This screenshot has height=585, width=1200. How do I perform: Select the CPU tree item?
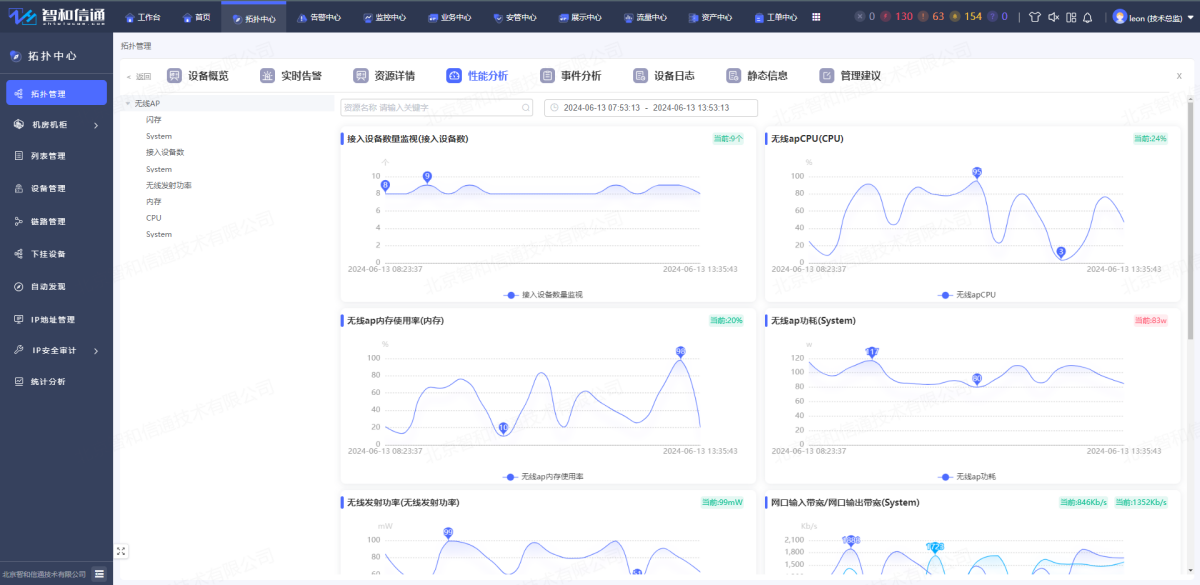(x=153, y=217)
